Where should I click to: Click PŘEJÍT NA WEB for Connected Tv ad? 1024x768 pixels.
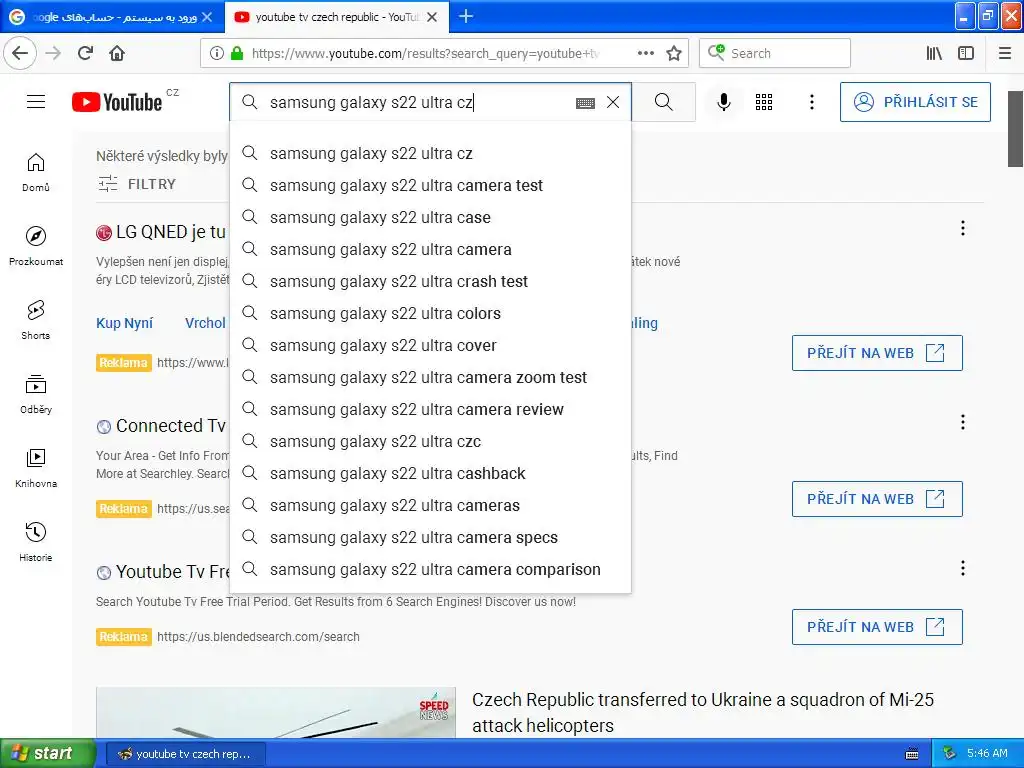tap(877, 499)
